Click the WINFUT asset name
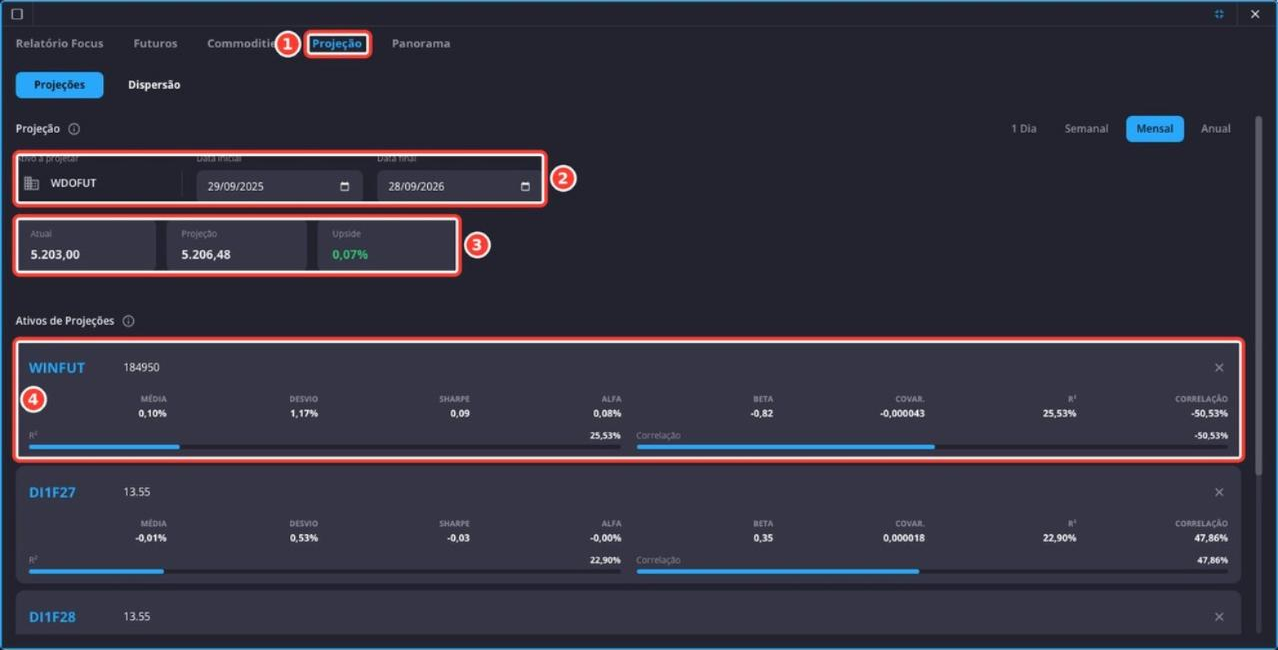Screen dimensions: 1278x650 tap(57, 368)
